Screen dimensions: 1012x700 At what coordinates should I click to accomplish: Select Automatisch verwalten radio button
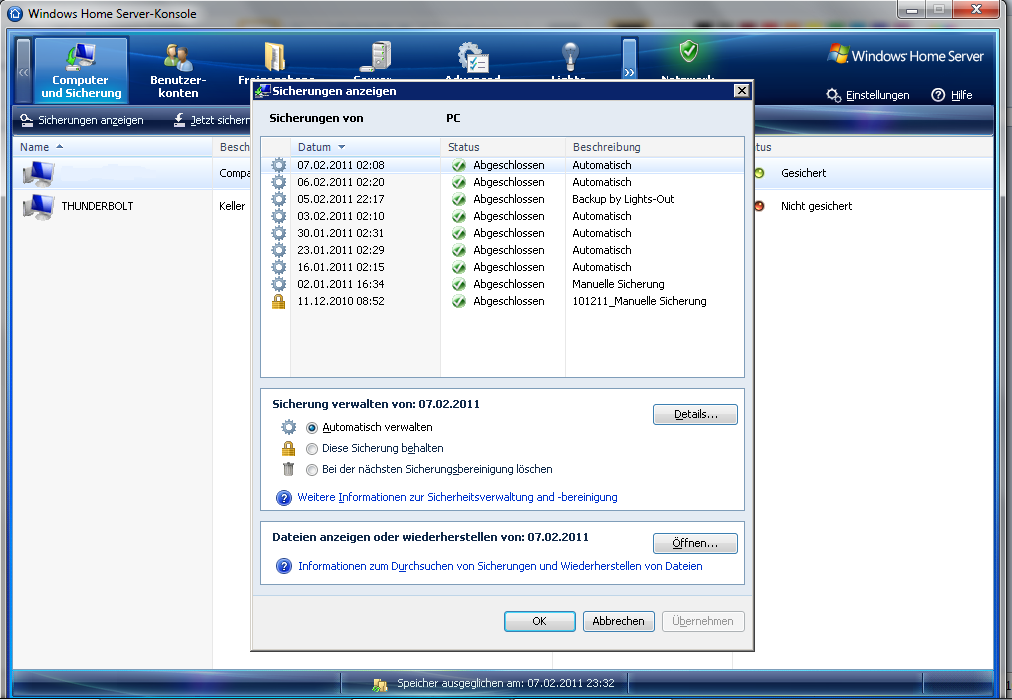pyautogui.click(x=312, y=428)
